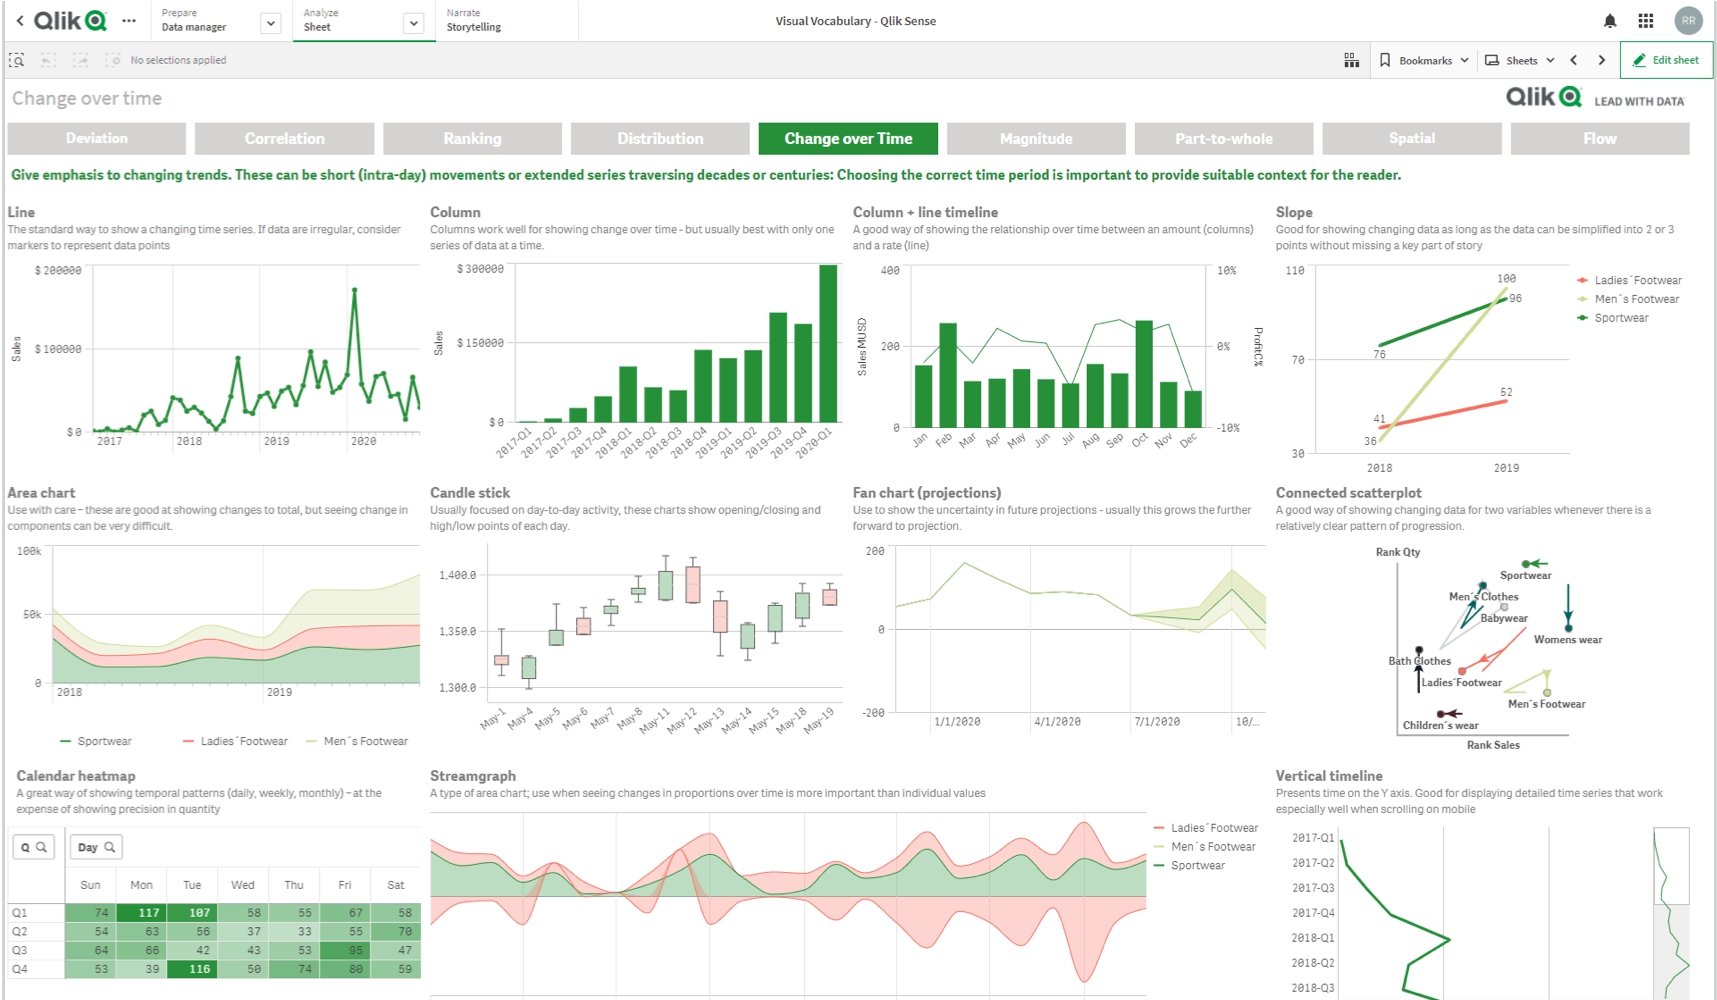Go to next sheet arrow
Image resolution: width=1717 pixels, height=1000 pixels.
click(x=1602, y=60)
